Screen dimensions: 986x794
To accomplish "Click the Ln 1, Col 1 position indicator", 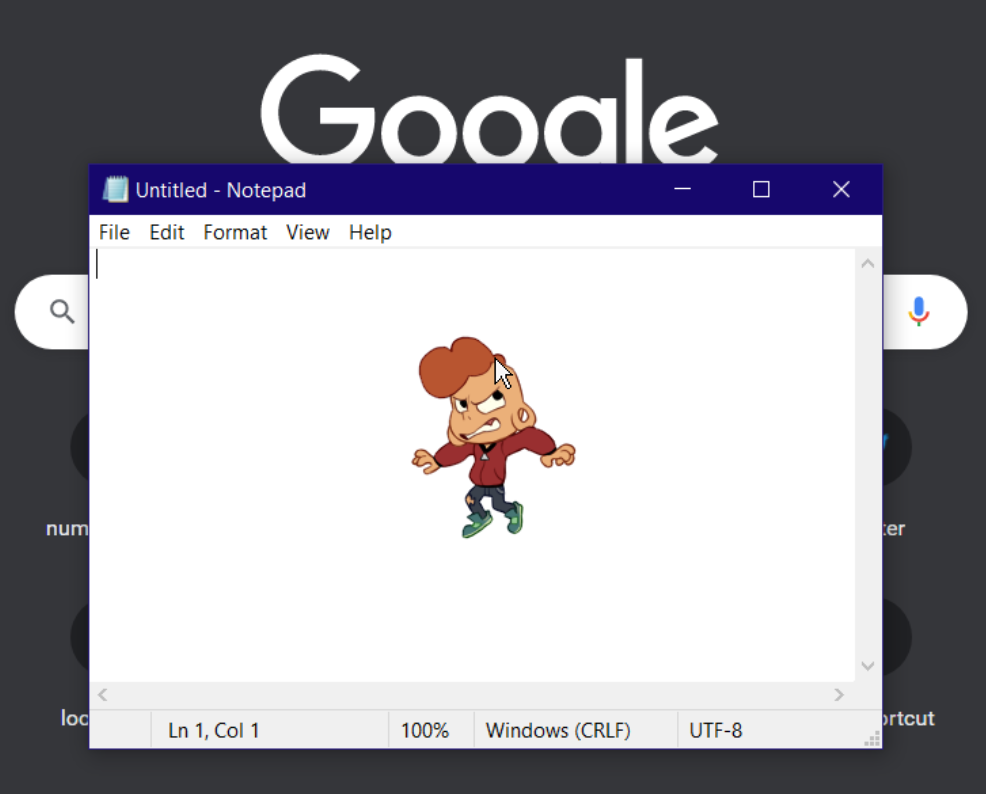I will (213, 730).
